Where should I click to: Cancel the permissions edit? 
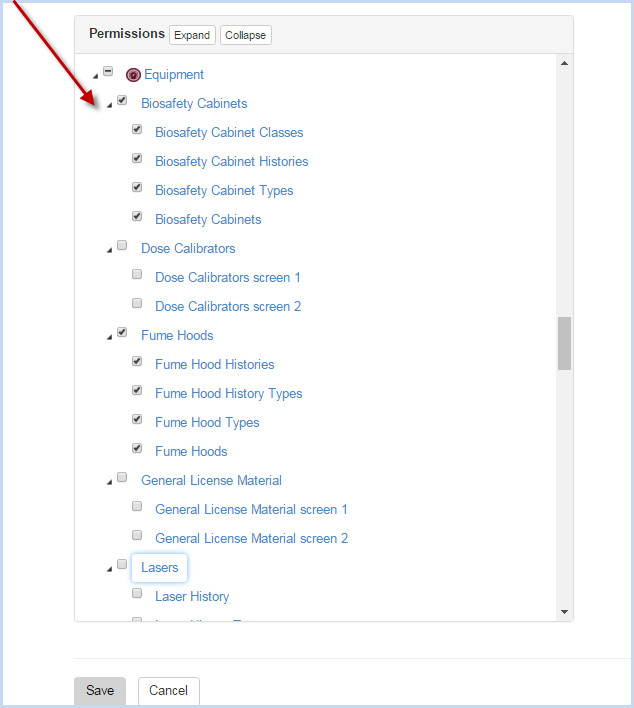click(x=168, y=691)
